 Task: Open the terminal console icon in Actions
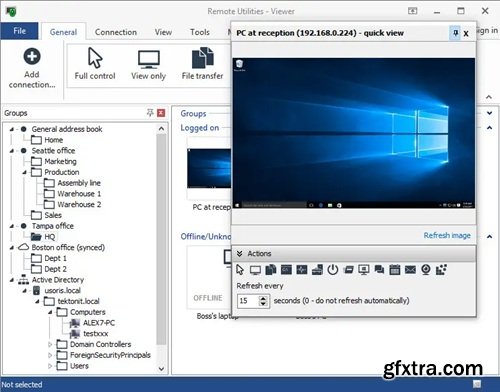[286, 270]
